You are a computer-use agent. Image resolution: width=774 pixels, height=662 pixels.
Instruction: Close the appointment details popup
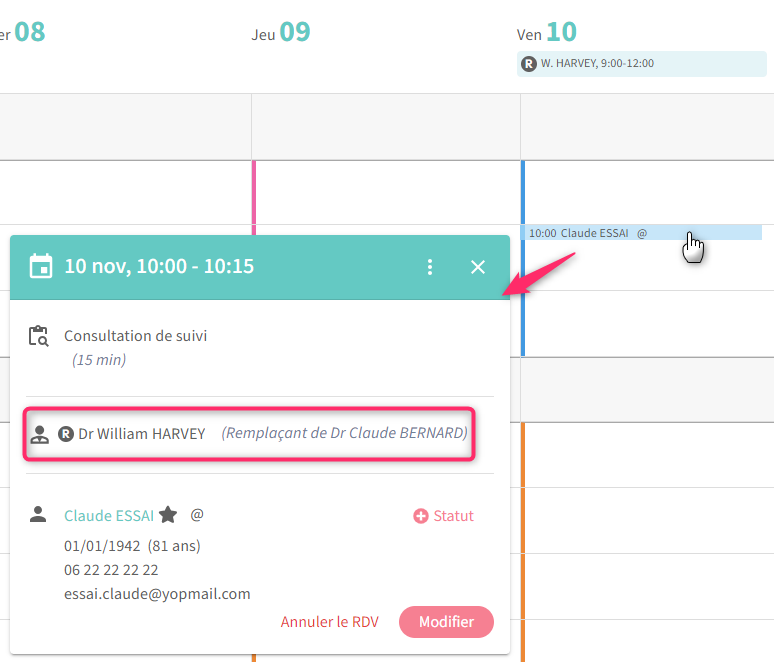(x=478, y=267)
